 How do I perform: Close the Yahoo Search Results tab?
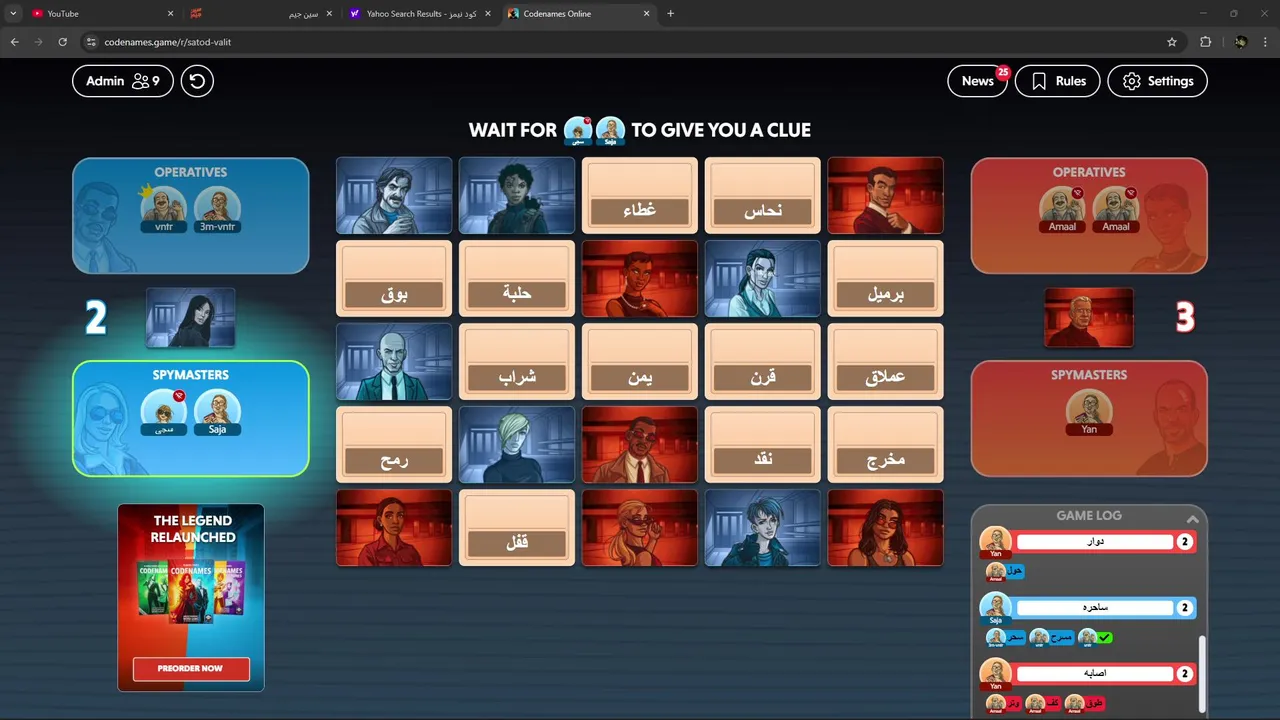coord(488,14)
